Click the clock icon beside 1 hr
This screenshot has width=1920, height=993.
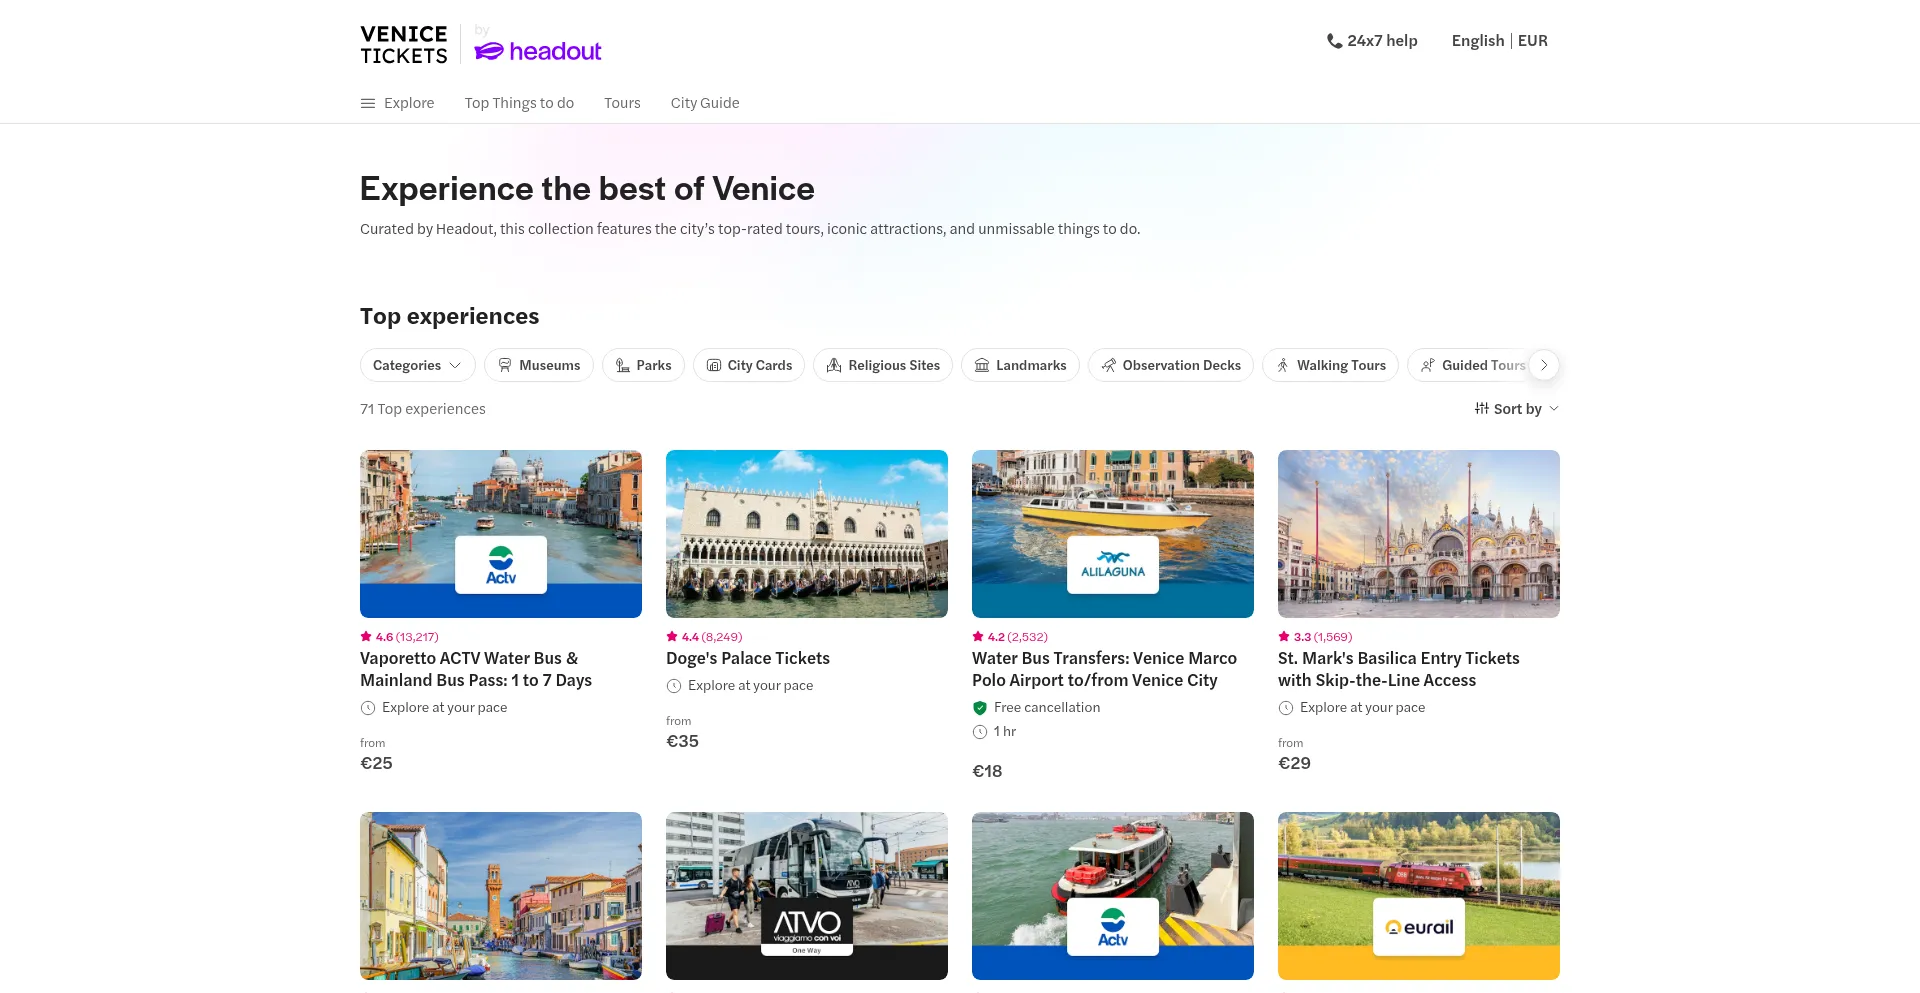[x=980, y=732]
